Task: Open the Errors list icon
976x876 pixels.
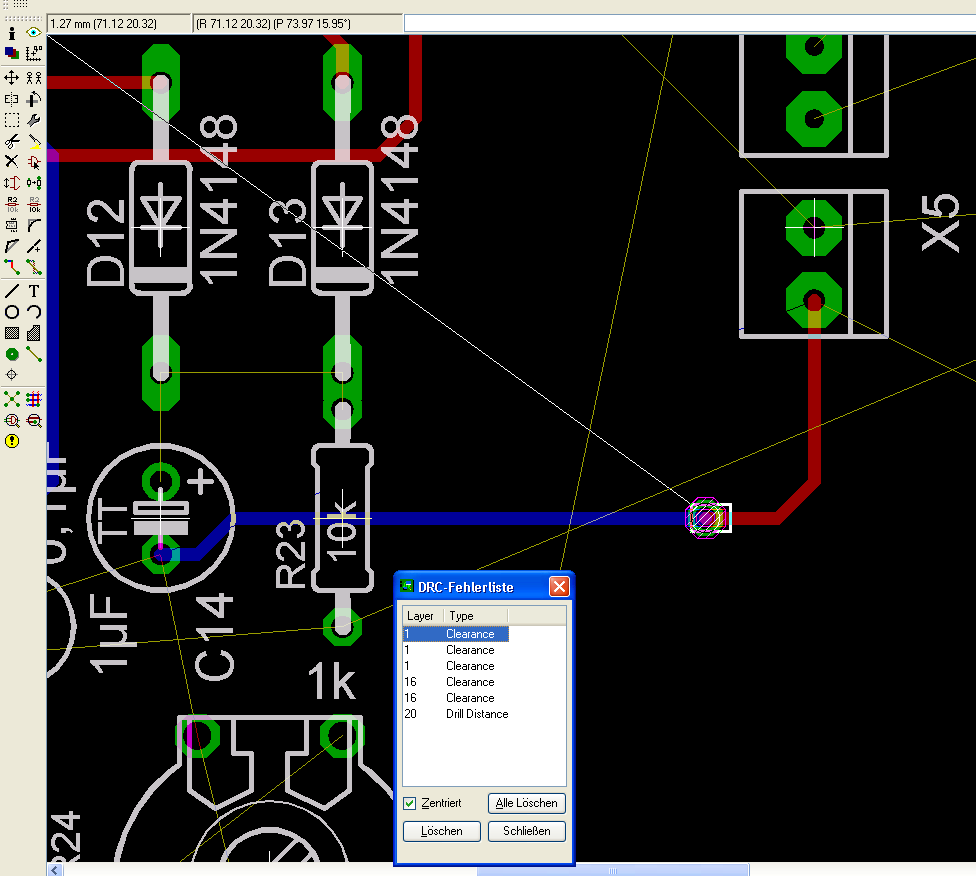Action: tap(11, 441)
